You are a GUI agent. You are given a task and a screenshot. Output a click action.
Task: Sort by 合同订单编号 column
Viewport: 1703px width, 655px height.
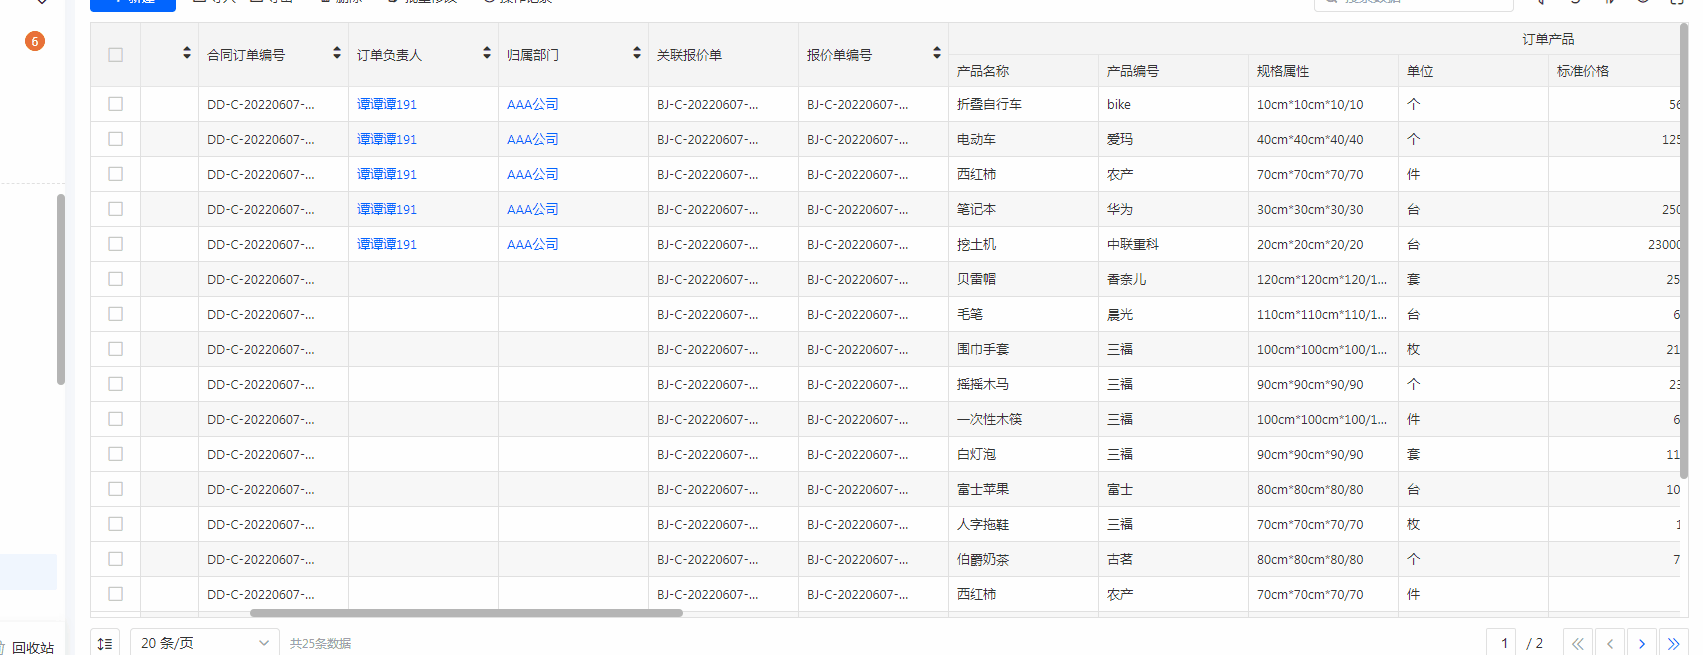pos(337,54)
